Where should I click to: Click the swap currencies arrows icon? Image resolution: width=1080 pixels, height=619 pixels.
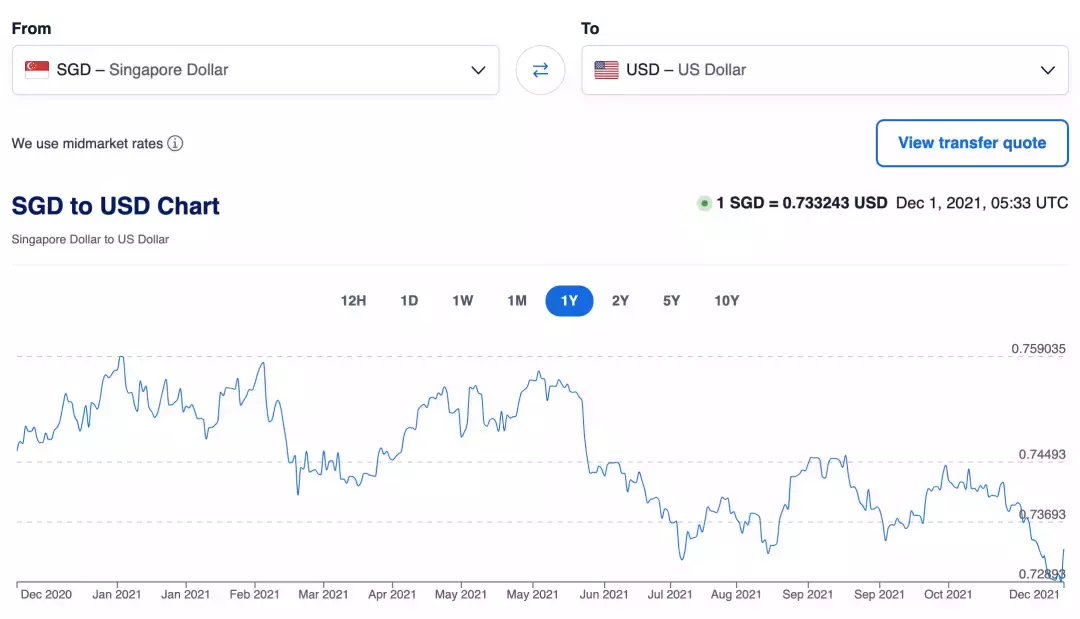(540, 70)
